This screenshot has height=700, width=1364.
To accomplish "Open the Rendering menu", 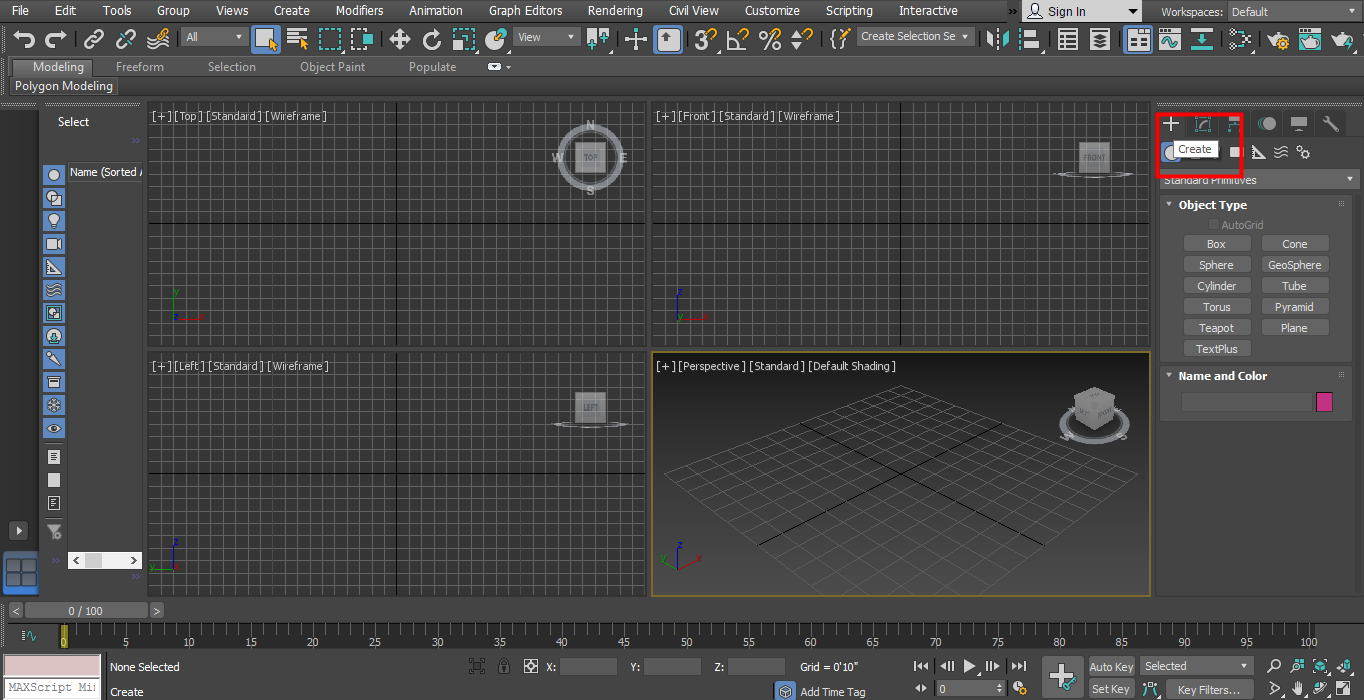I will [x=615, y=11].
